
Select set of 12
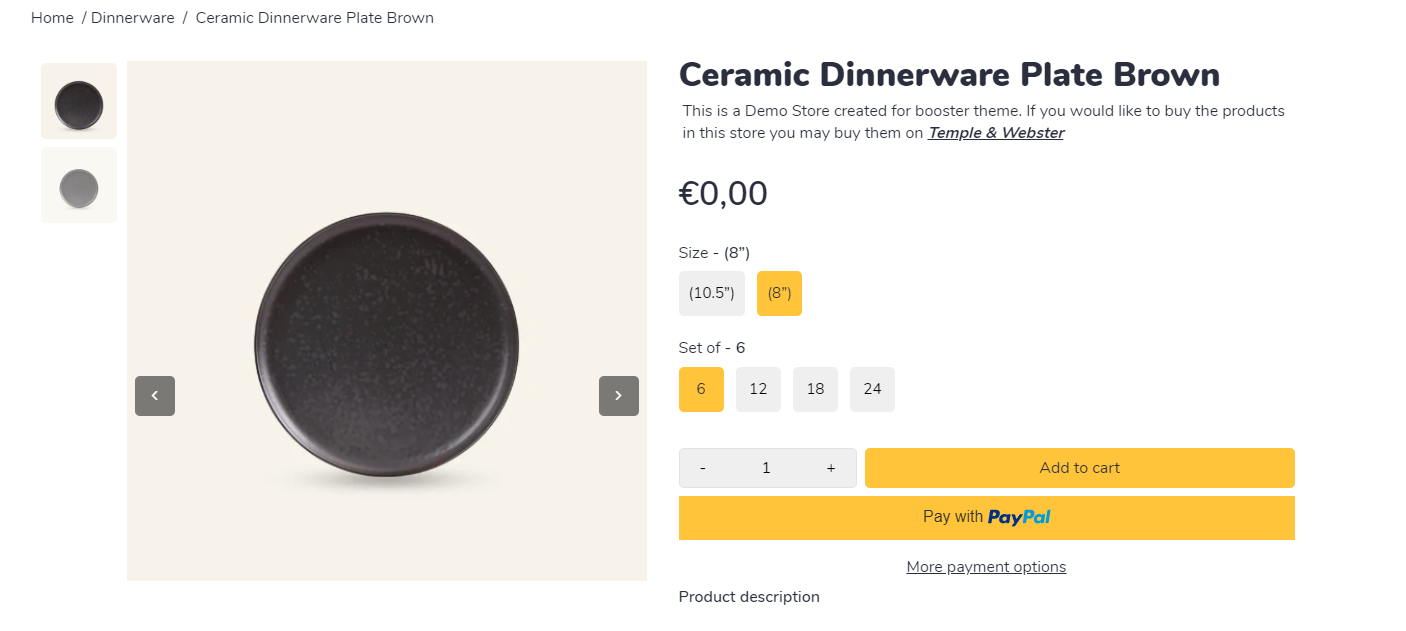coord(758,389)
